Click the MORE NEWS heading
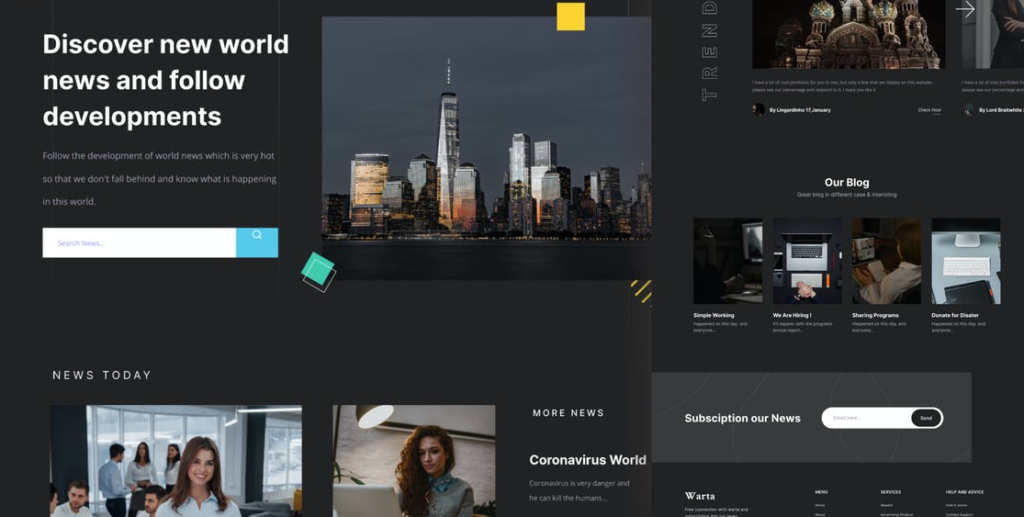1024x517 pixels. pyautogui.click(x=568, y=413)
